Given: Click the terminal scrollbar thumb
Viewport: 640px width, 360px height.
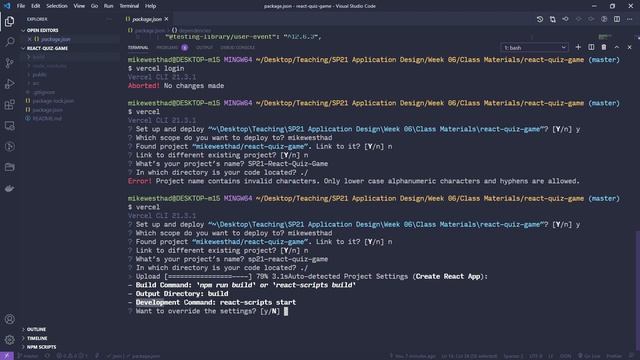Looking at the screenshot, I should (637, 291).
